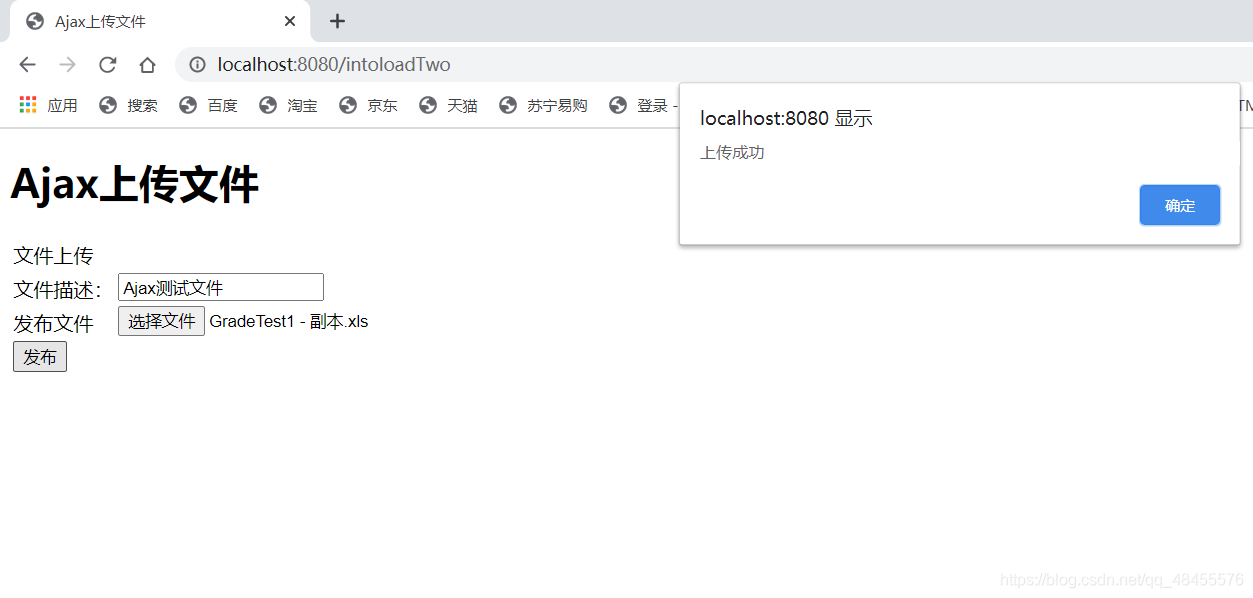
Task: Confirm the alert with 确定 button
Action: pyautogui.click(x=1179, y=205)
